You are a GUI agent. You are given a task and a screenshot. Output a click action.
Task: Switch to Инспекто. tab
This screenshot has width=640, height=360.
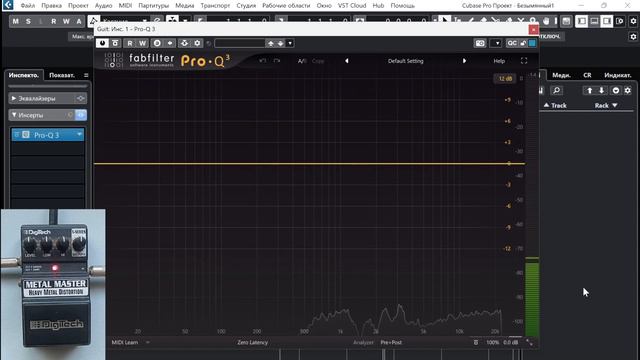click(x=24, y=75)
